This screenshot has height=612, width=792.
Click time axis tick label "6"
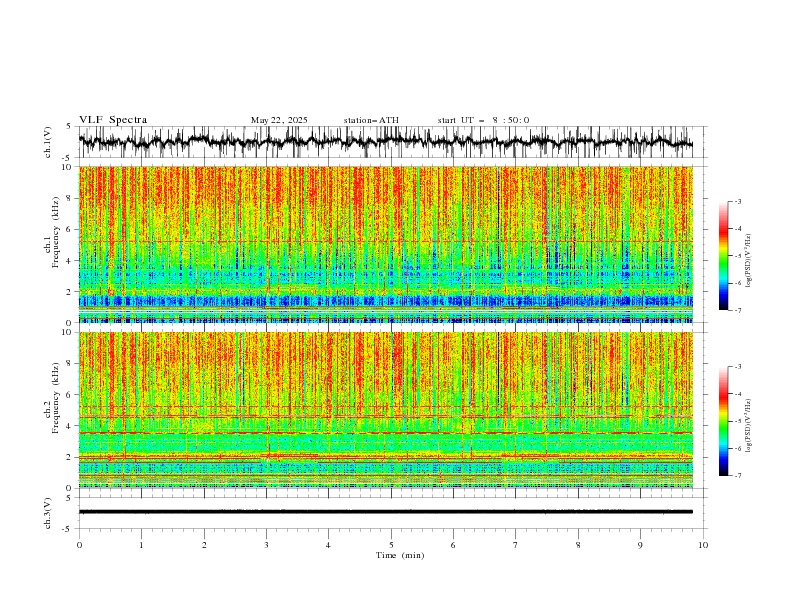click(453, 545)
